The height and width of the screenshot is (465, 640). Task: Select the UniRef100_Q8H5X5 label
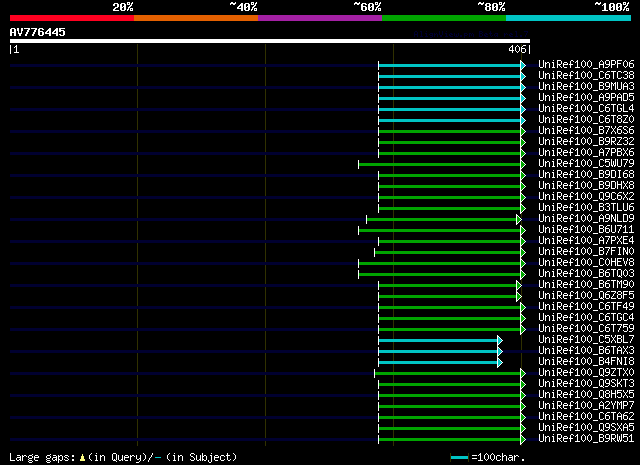[x=586, y=395]
